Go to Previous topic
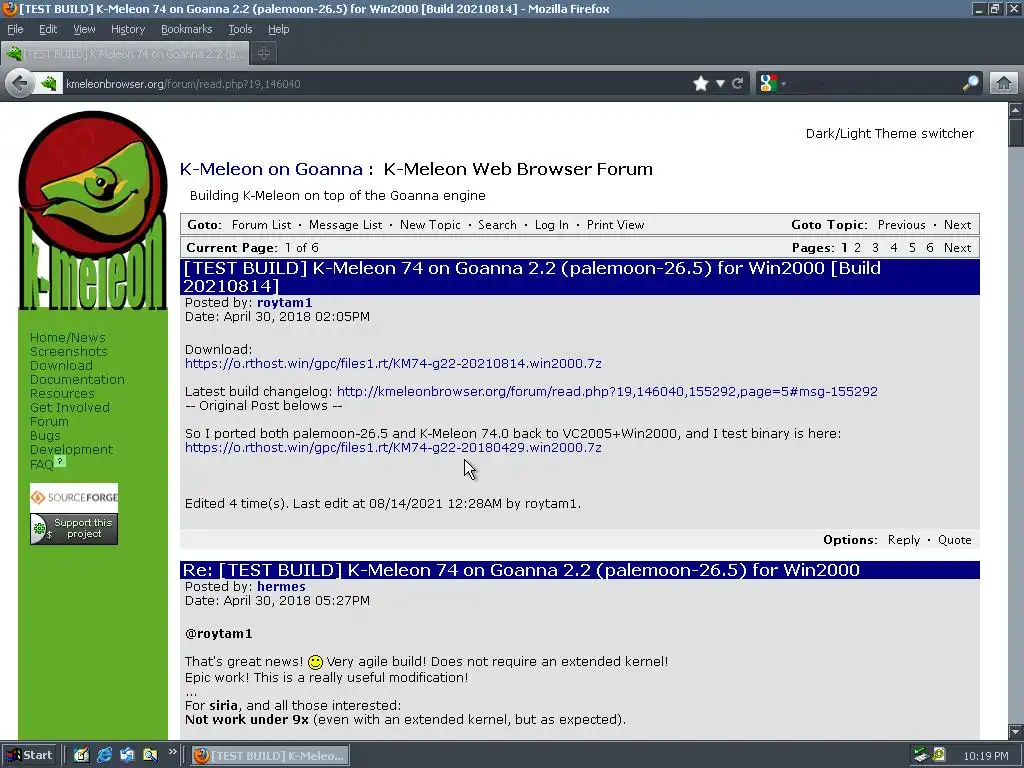 point(901,225)
